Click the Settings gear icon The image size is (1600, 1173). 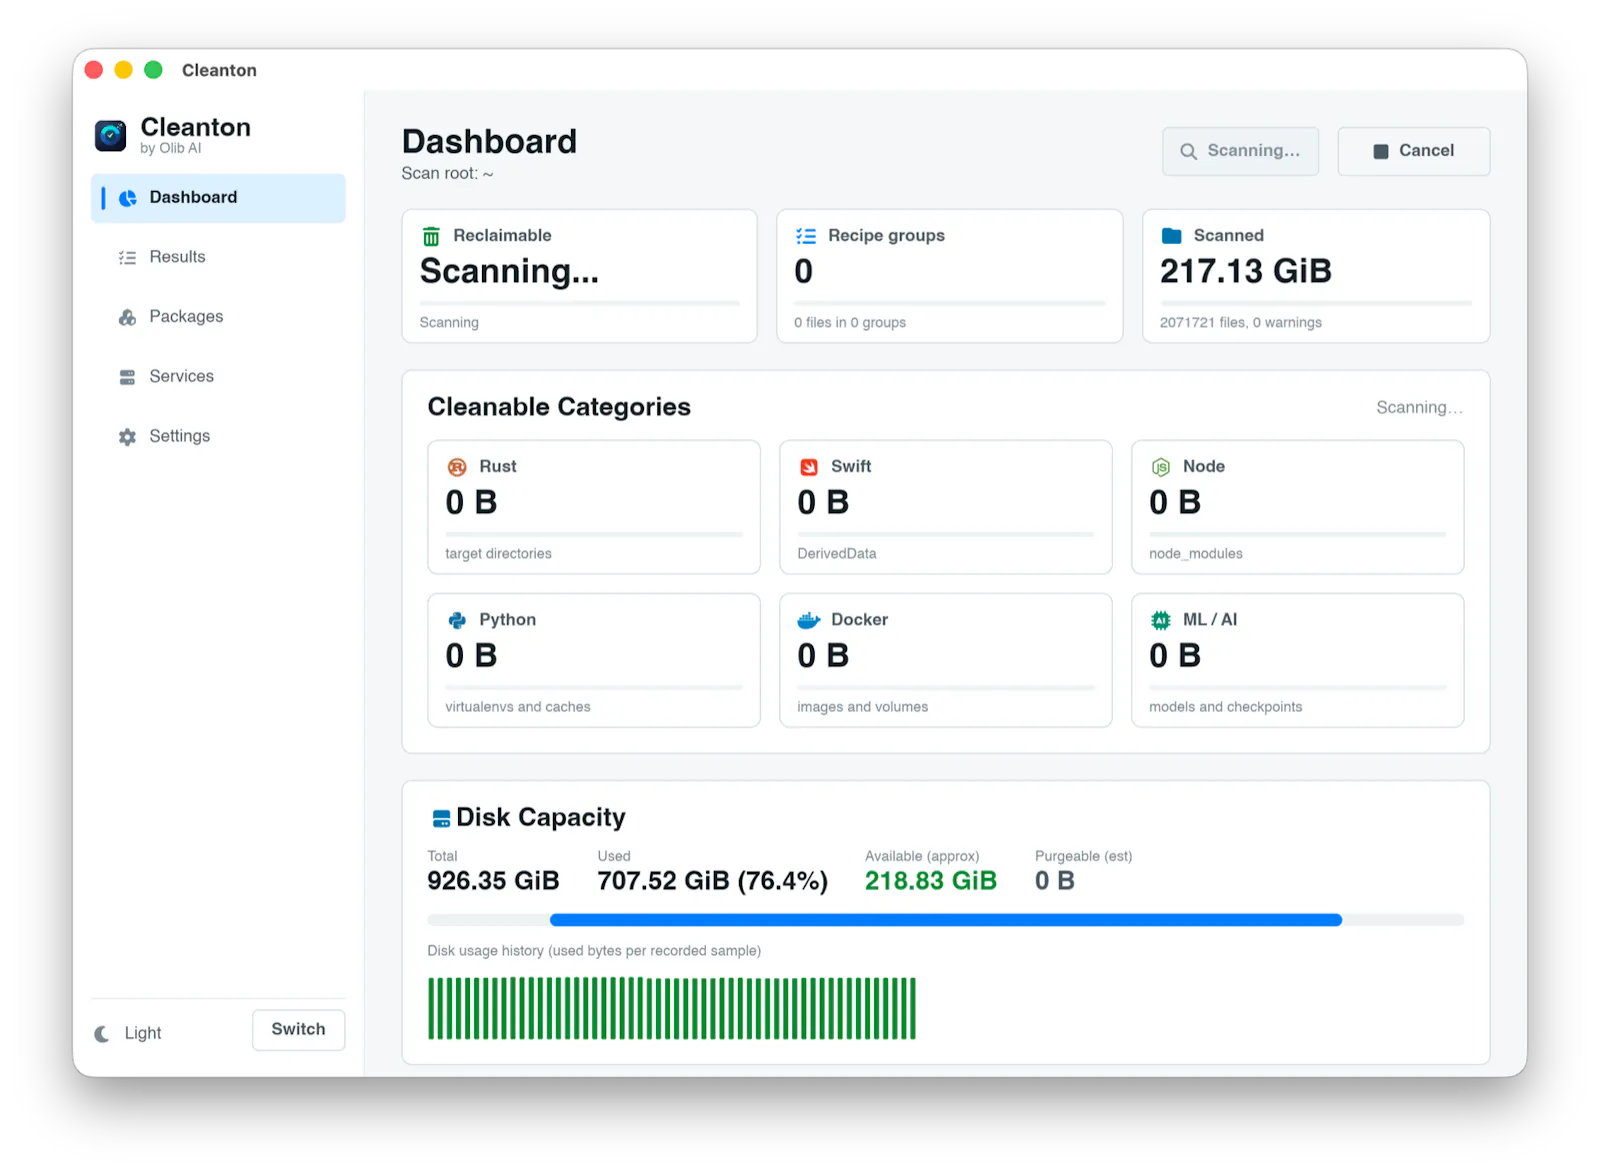(x=127, y=437)
